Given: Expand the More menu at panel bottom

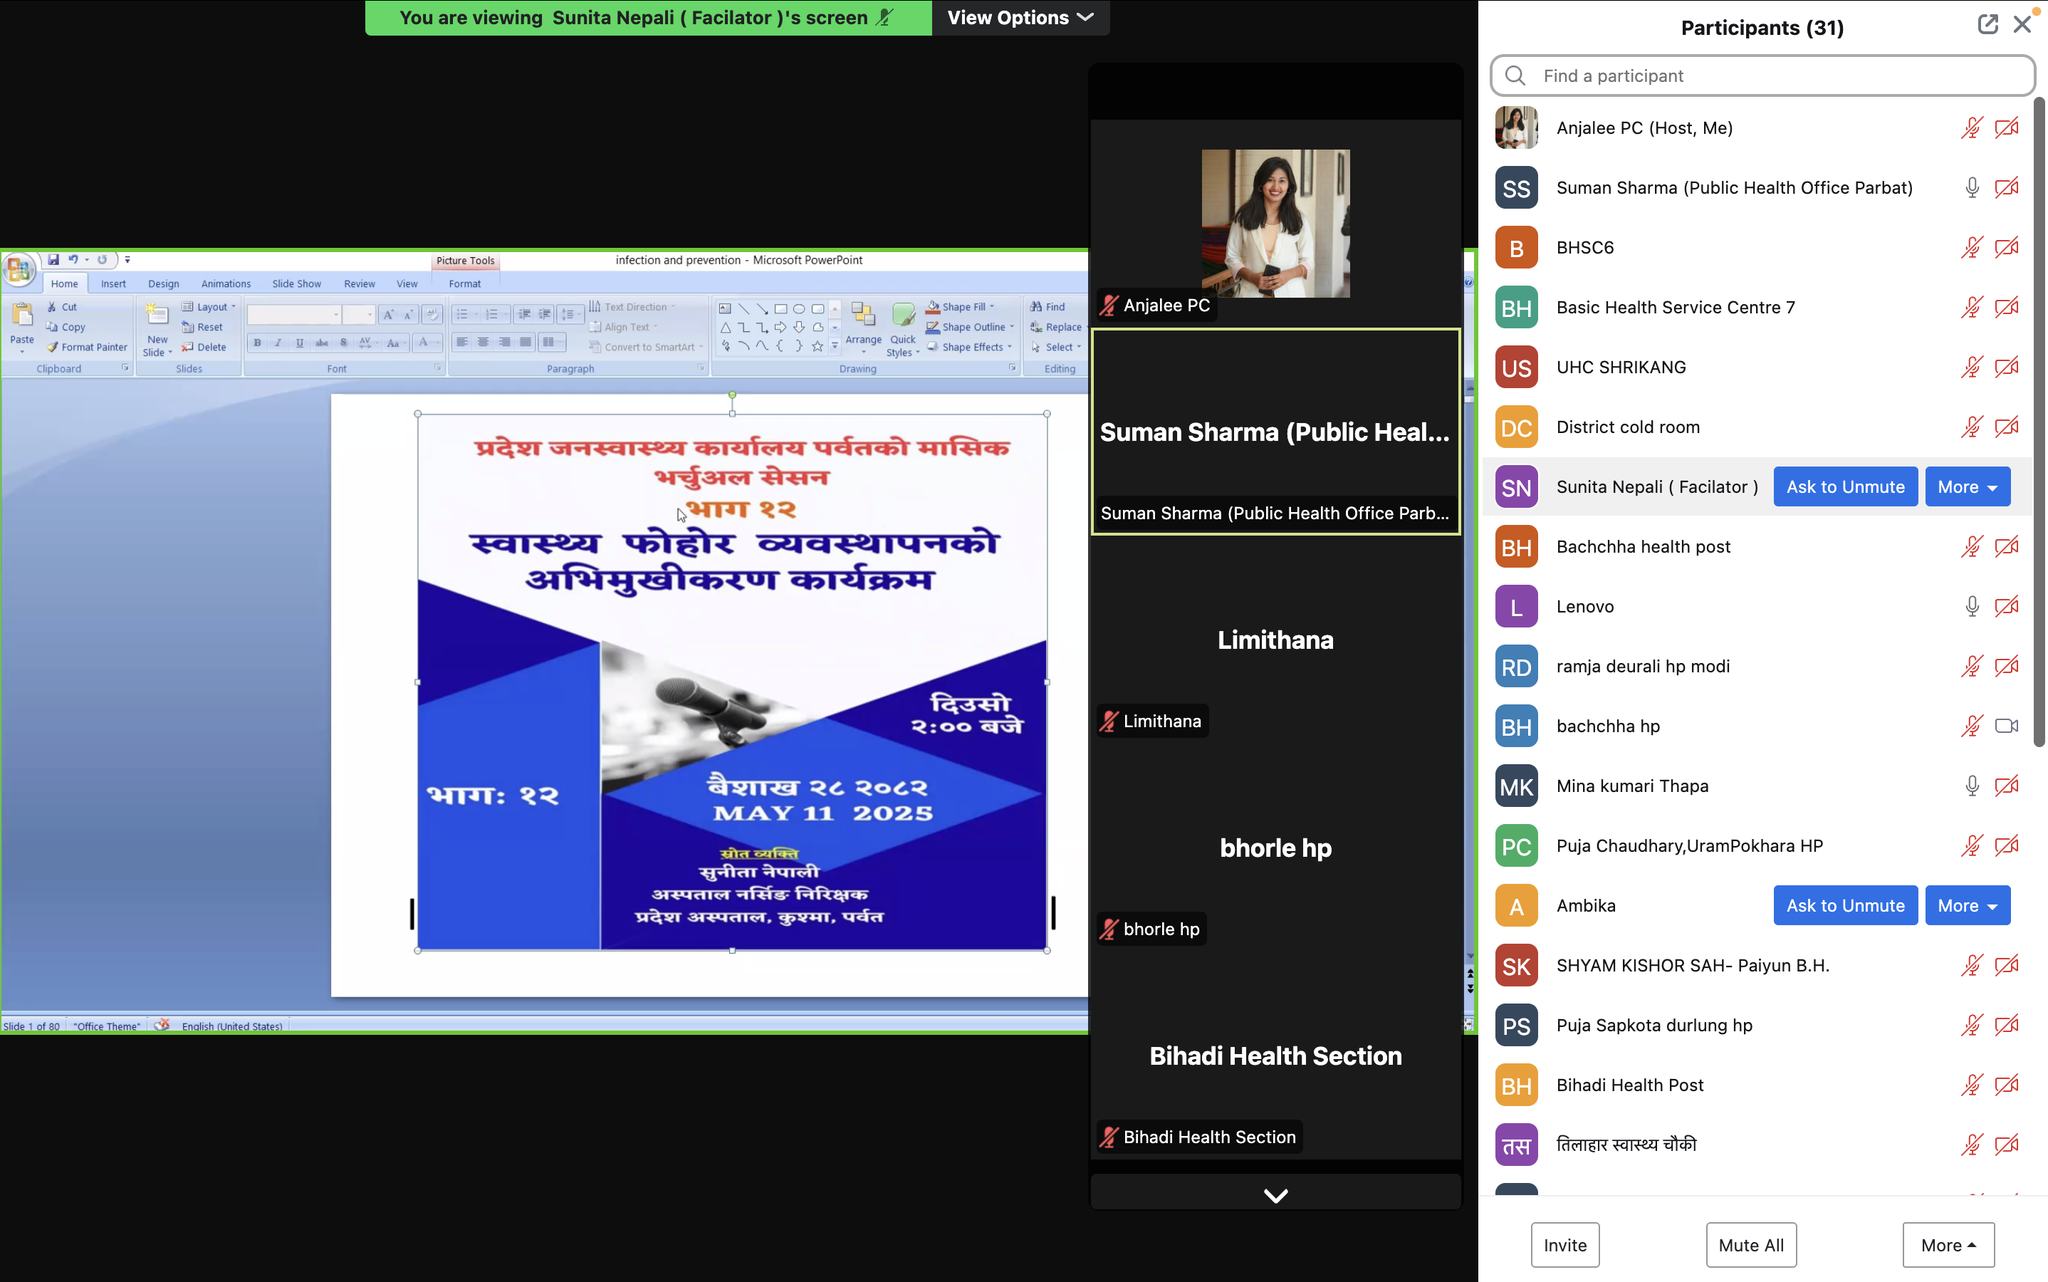Looking at the screenshot, I should click(1947, 1245).
